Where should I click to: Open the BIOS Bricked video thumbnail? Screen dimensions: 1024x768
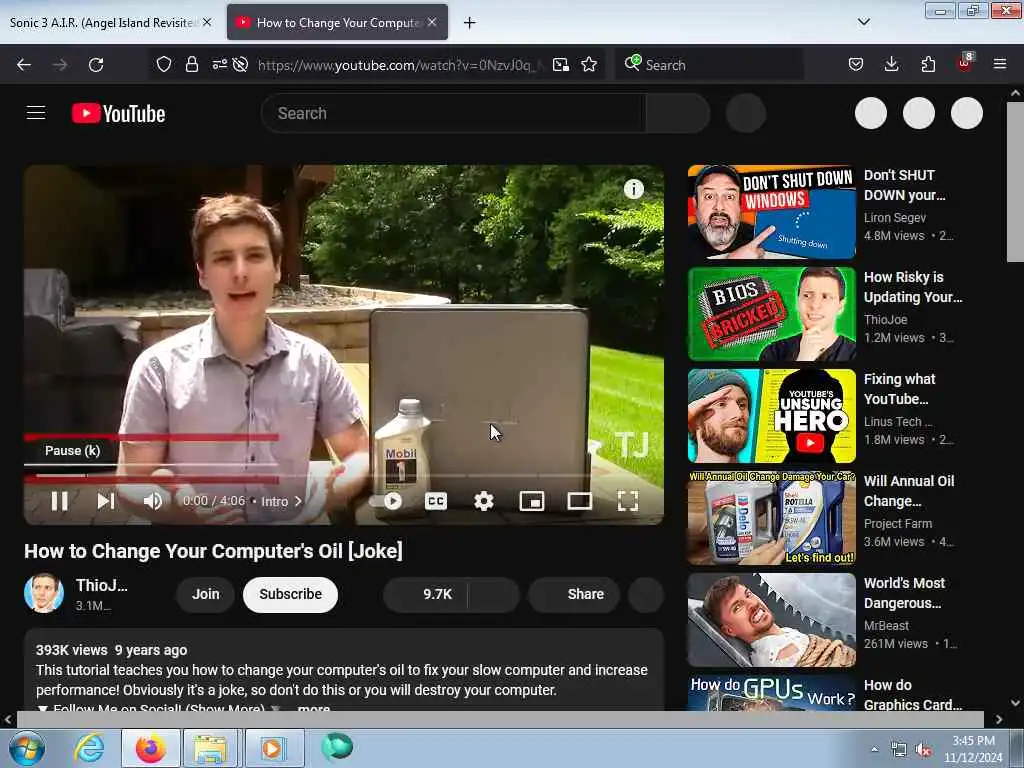(x=771, y=314)
